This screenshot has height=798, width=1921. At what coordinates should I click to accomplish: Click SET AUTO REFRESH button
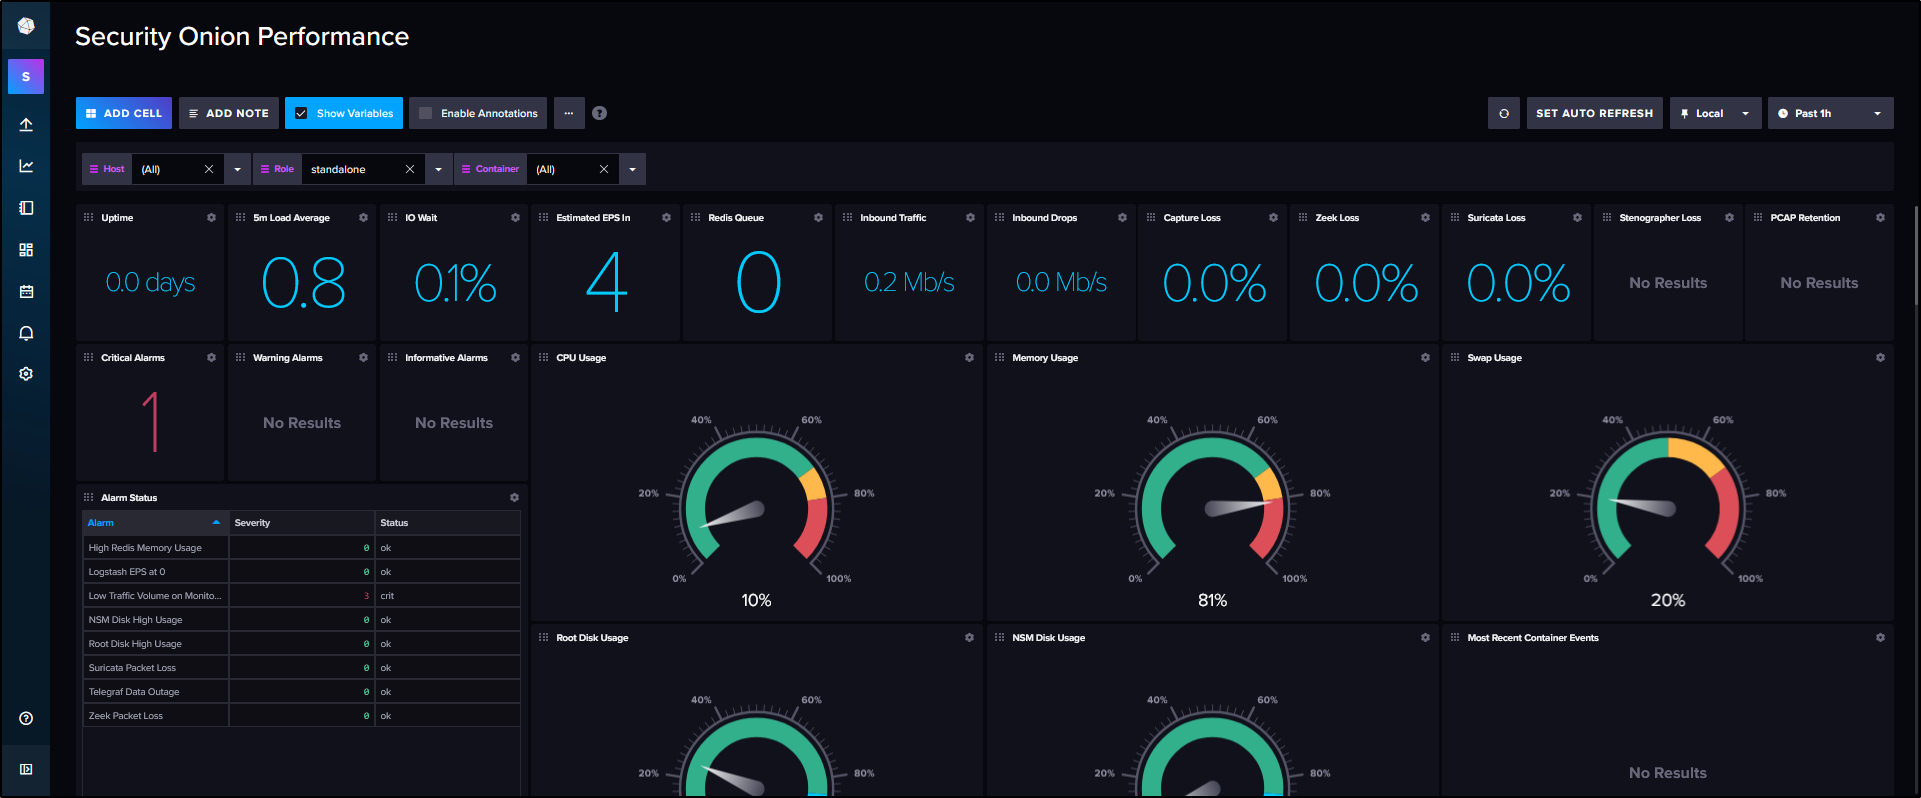tap(1594, 113)
